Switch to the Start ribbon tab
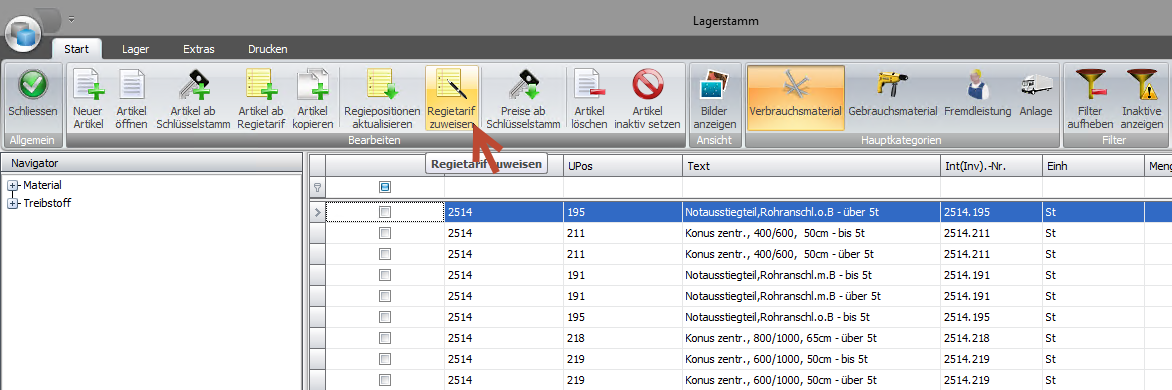Image resolution: width=1172 pixels, height=390 pixels. pyautogui.click(x=77, y=49)
